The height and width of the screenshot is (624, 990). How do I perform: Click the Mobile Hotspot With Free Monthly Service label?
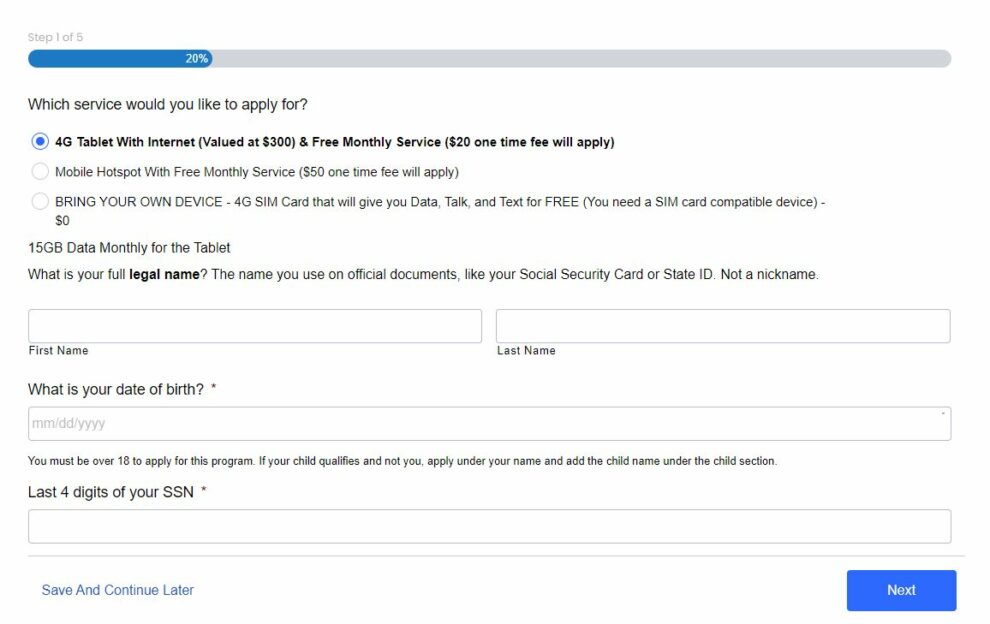click(x=257, y=172)
